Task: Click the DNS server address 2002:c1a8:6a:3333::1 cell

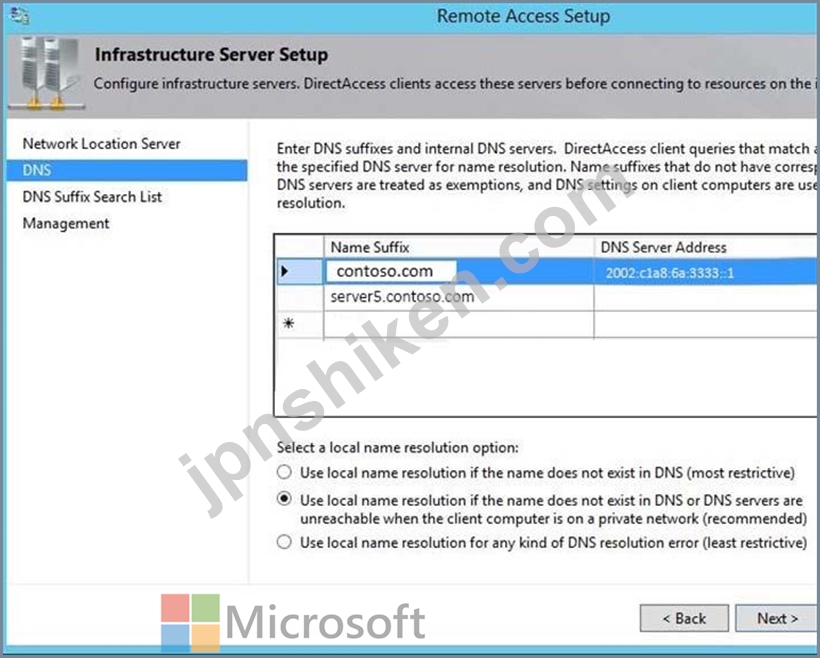Action: [x=707, y=272]
